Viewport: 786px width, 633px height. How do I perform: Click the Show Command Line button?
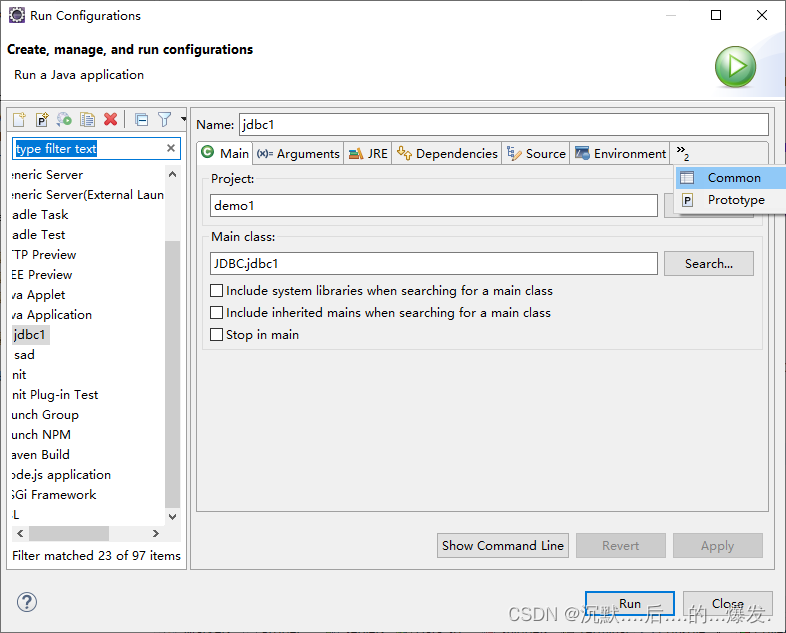(x=503, y=545)
